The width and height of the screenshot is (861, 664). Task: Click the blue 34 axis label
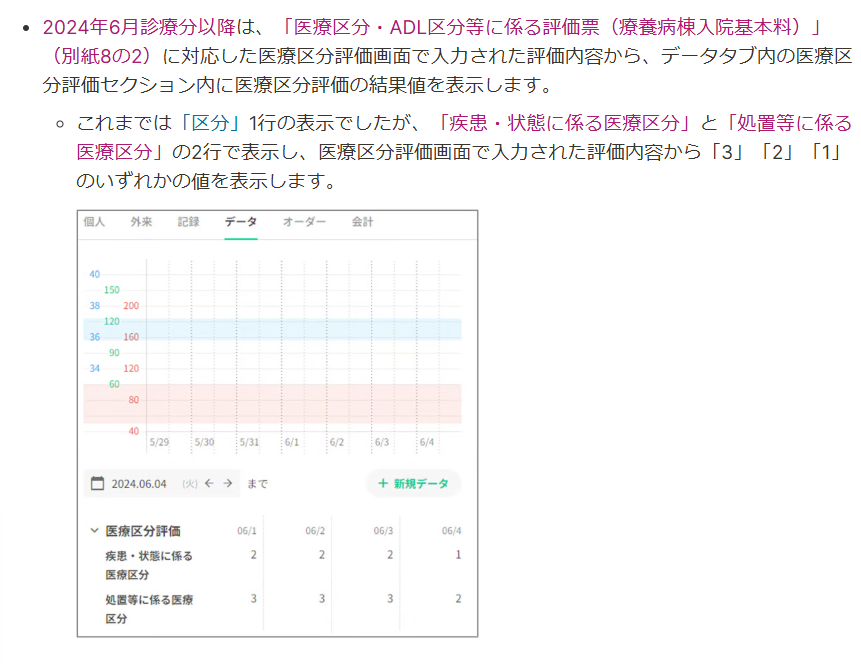[94, 369]
